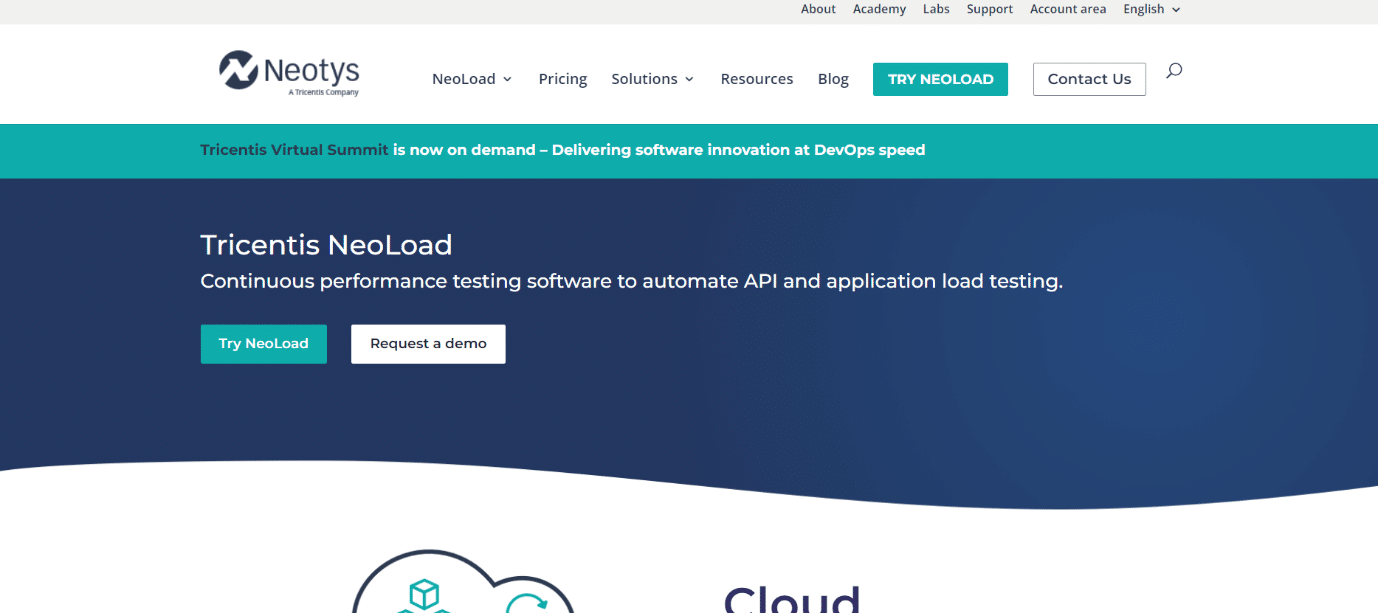1378x613 pixels.
Task: Open the Academy link
Action: [x=879, y=9]
